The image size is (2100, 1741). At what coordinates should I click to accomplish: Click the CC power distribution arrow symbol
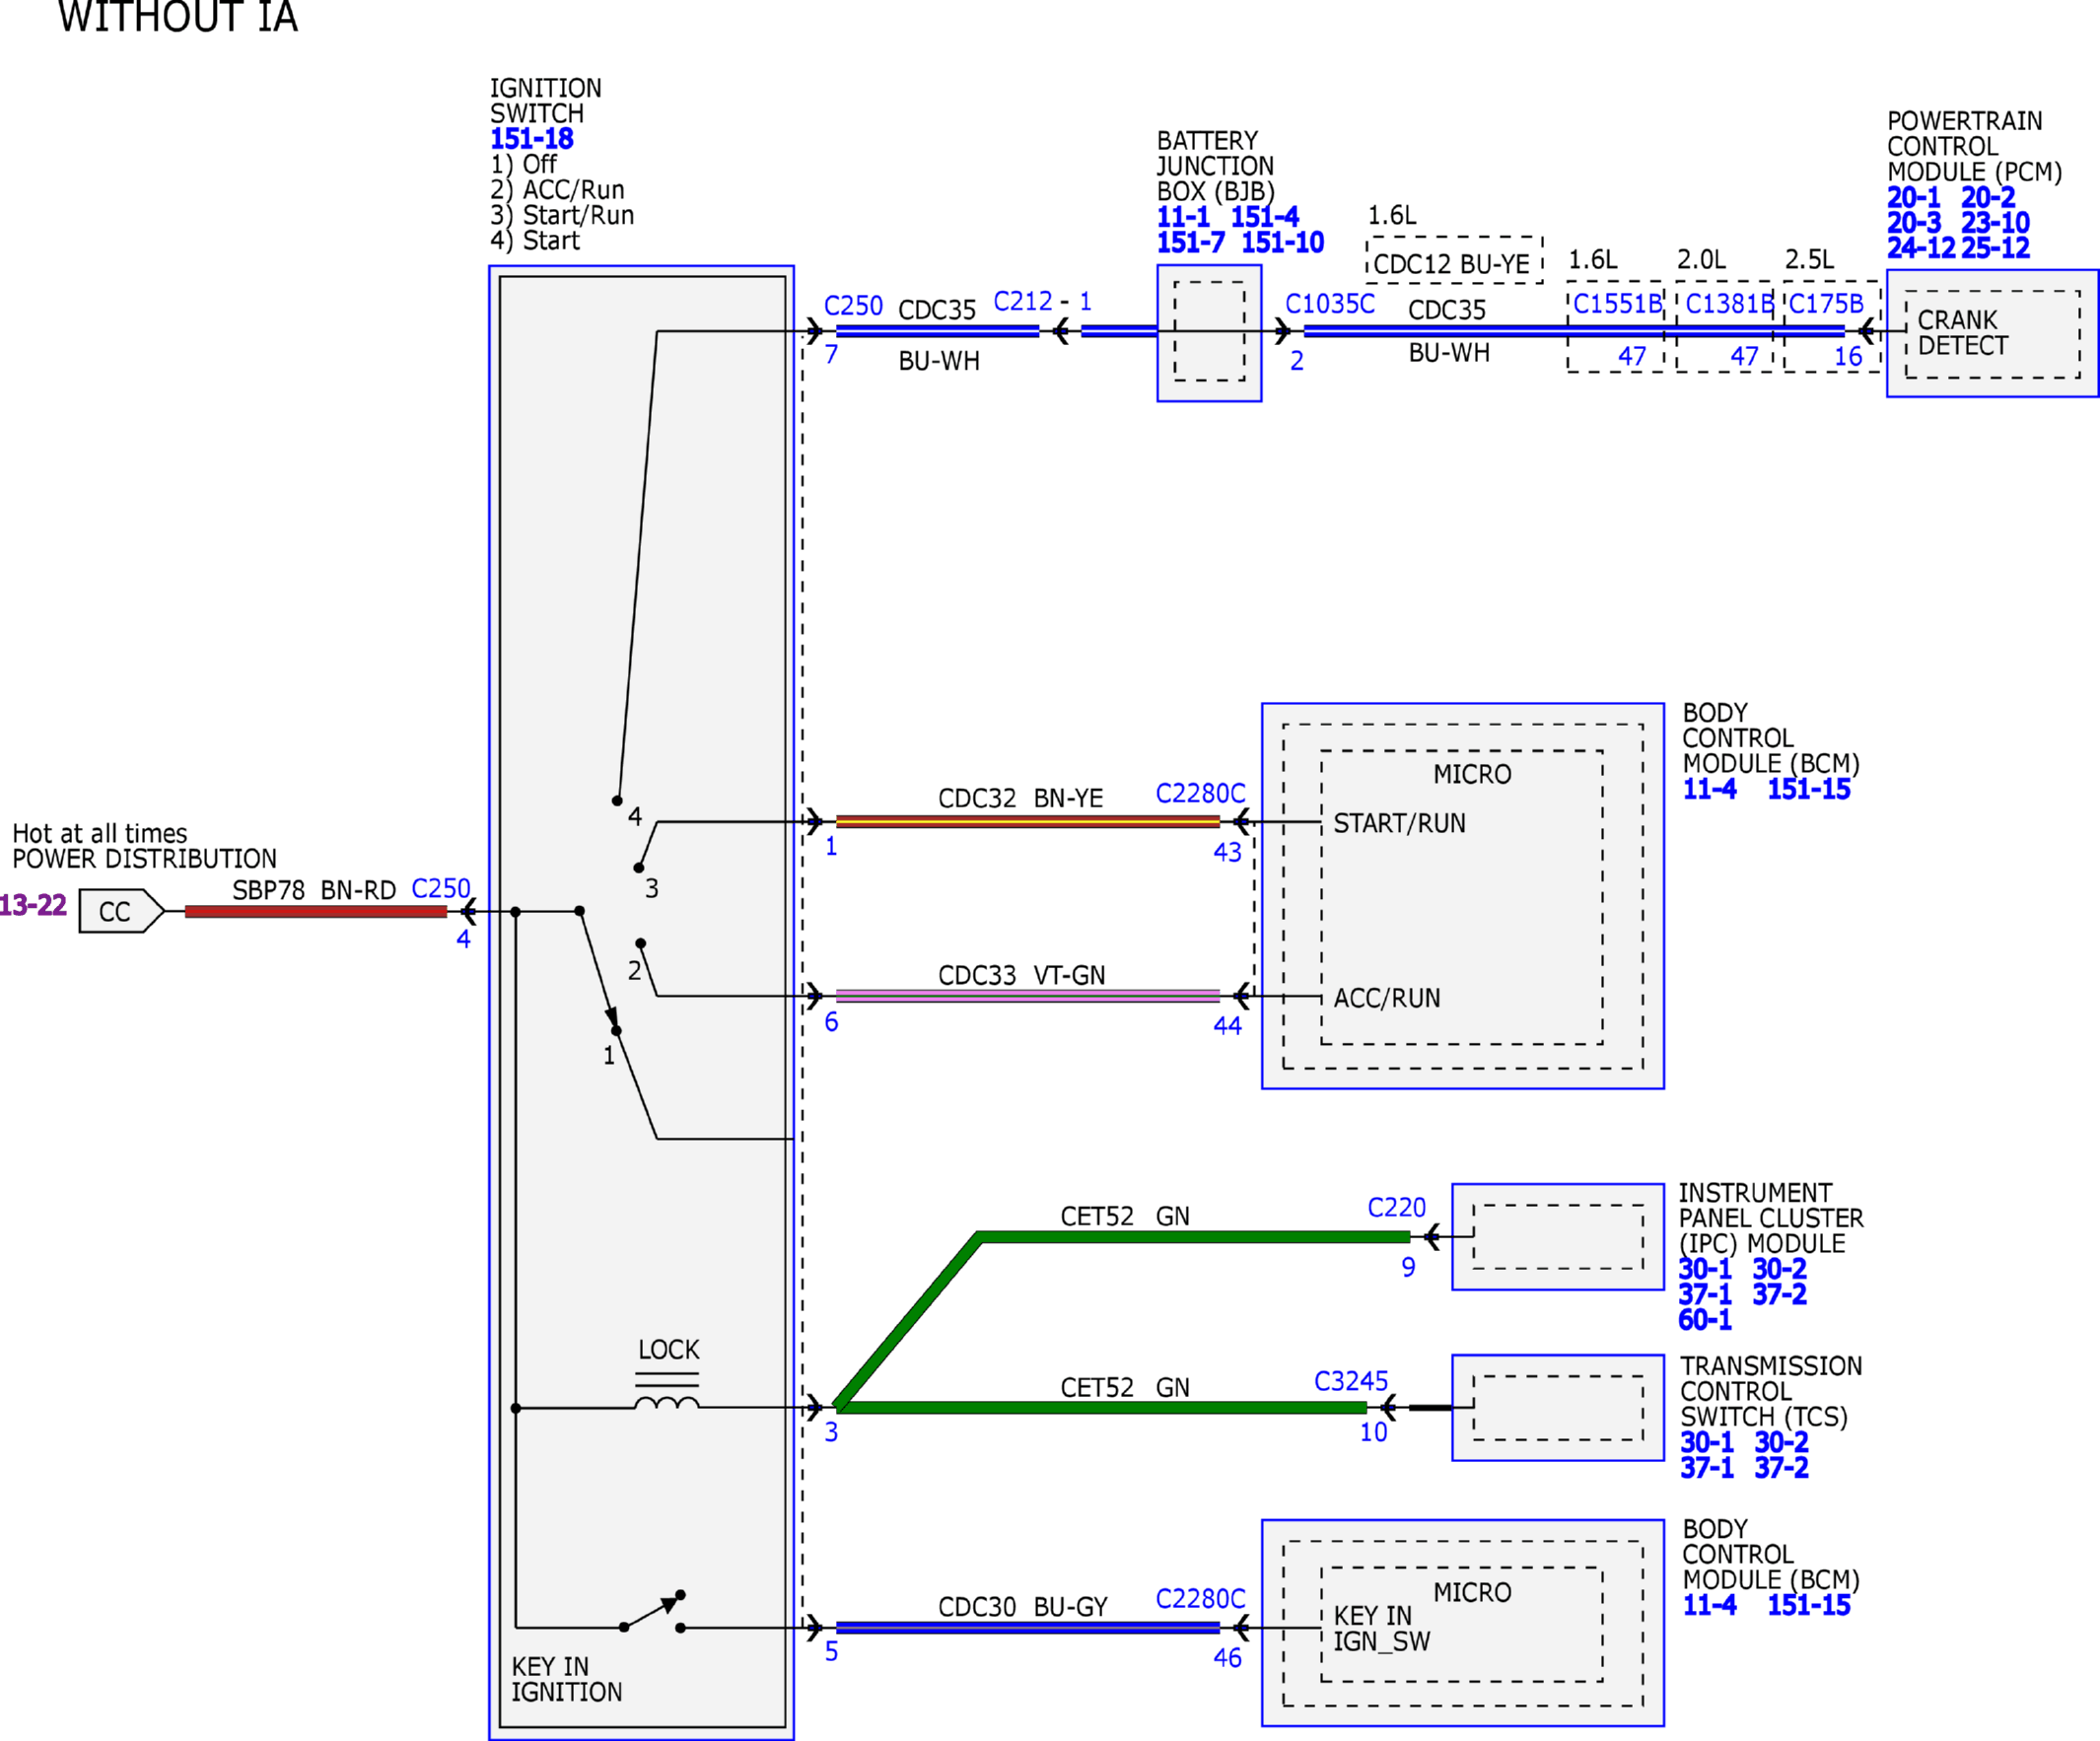pyautogui.click(x=121, y=911)
